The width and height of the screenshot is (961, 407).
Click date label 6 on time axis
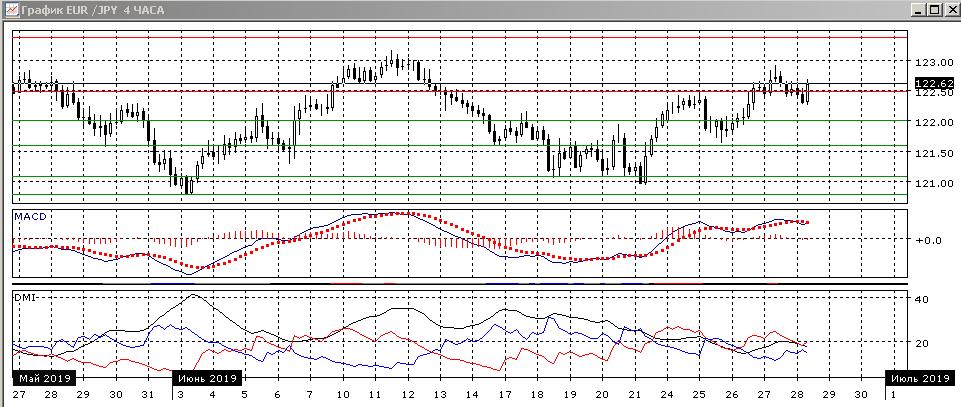(x=277, y=394)
